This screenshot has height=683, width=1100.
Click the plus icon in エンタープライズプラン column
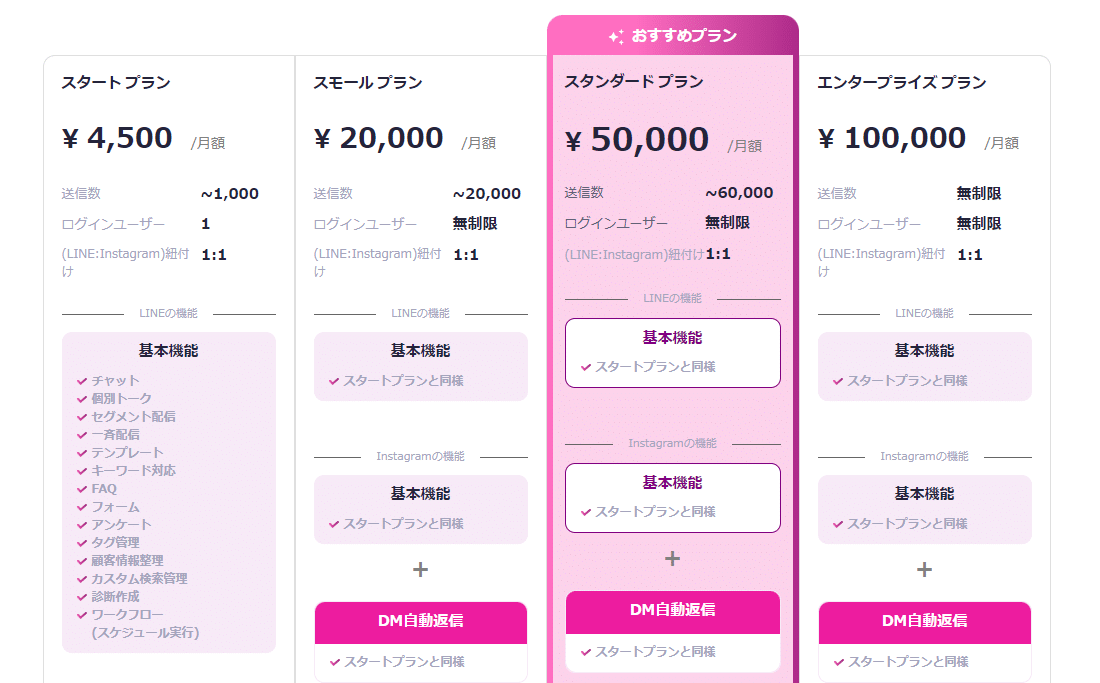(924, 569)
